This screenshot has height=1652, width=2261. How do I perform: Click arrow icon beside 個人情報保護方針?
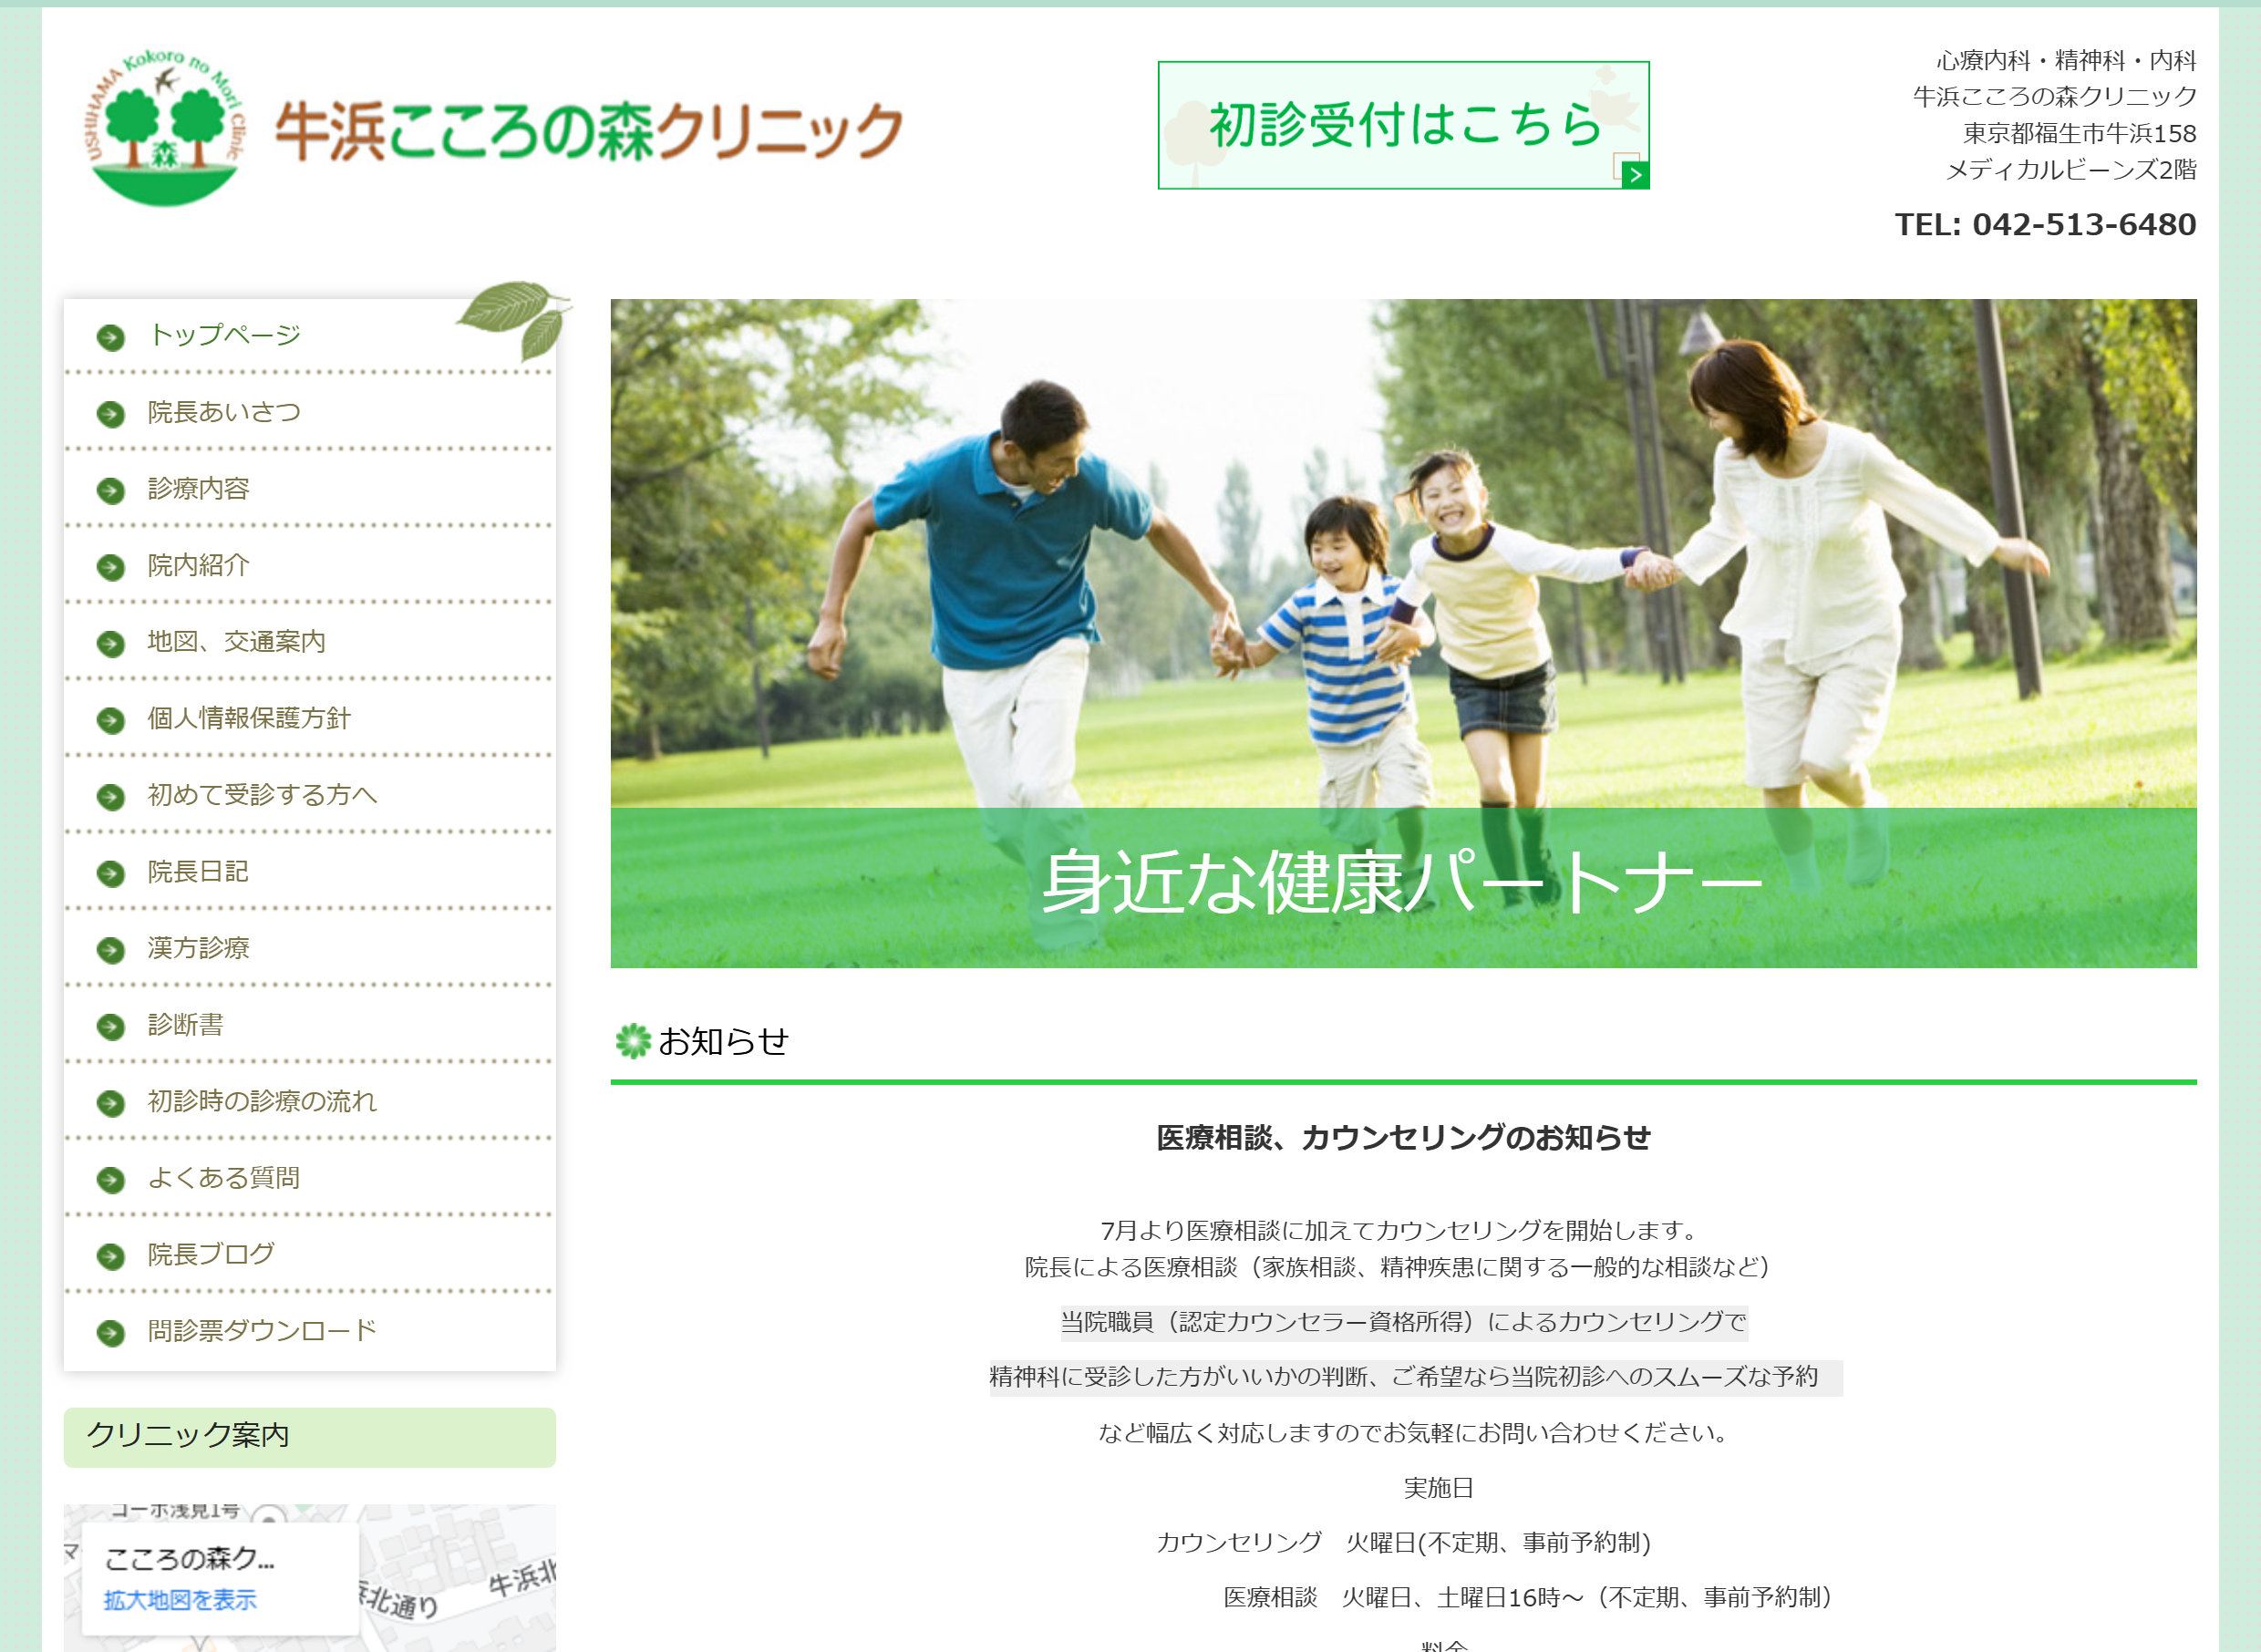click(111, 720)
